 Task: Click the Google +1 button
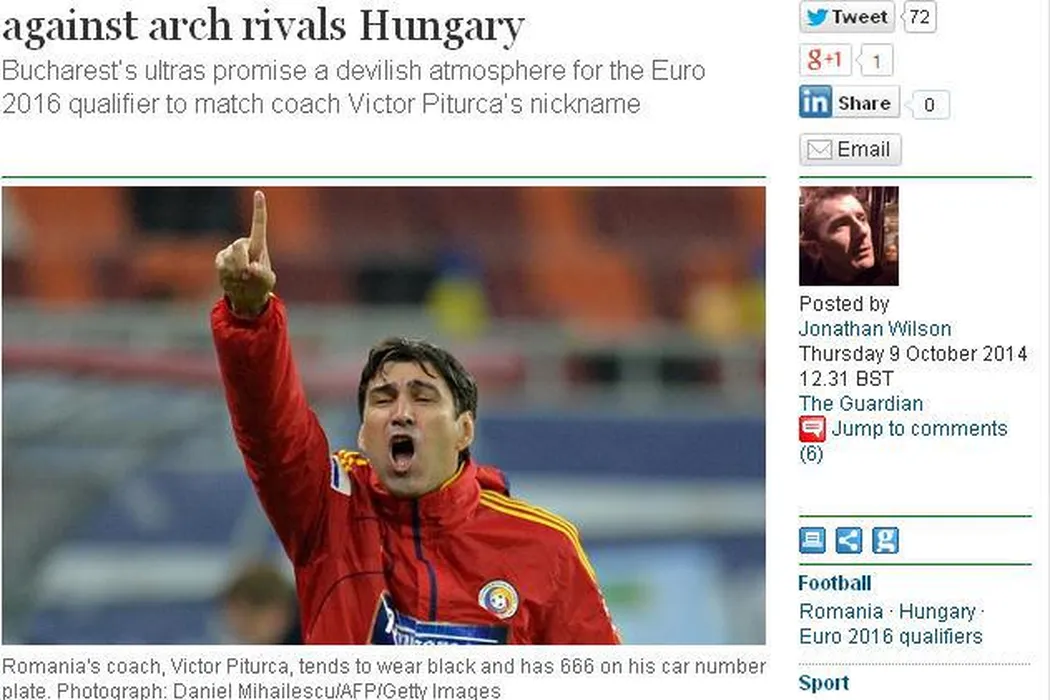point(825,60)
